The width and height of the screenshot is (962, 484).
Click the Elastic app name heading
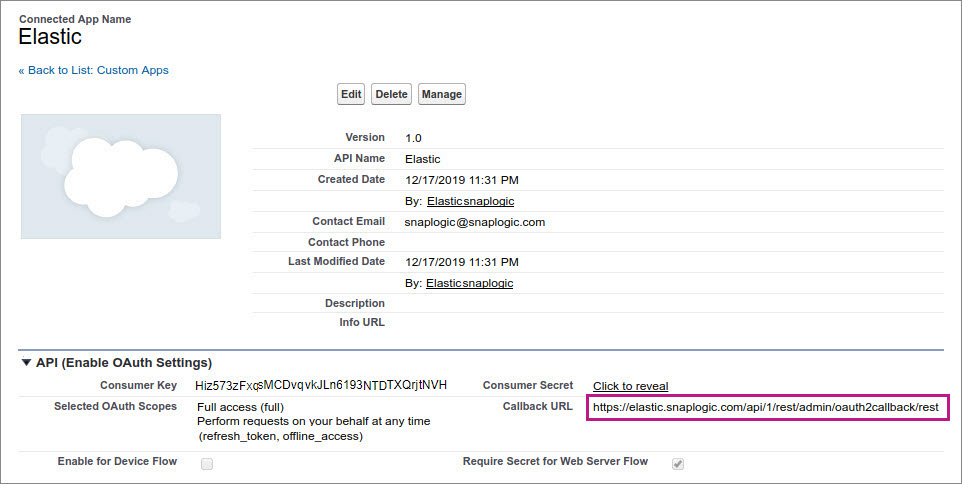click(x=50, y=37)
